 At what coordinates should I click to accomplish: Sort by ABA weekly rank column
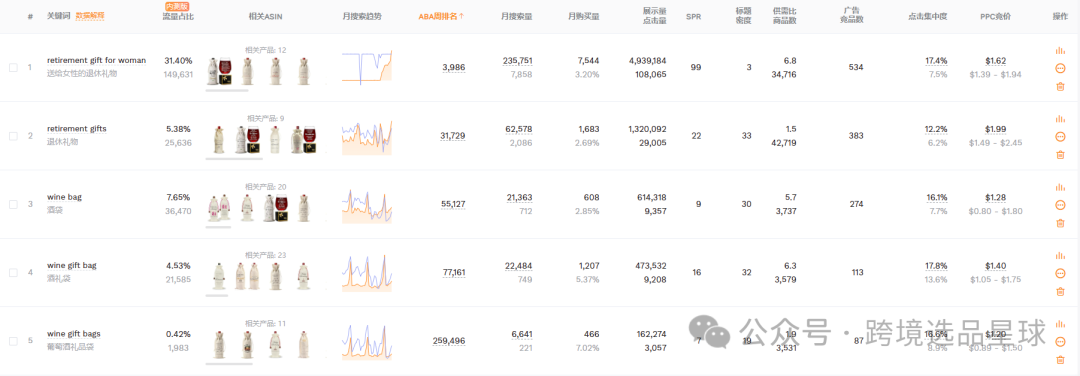tap(442, 16)
